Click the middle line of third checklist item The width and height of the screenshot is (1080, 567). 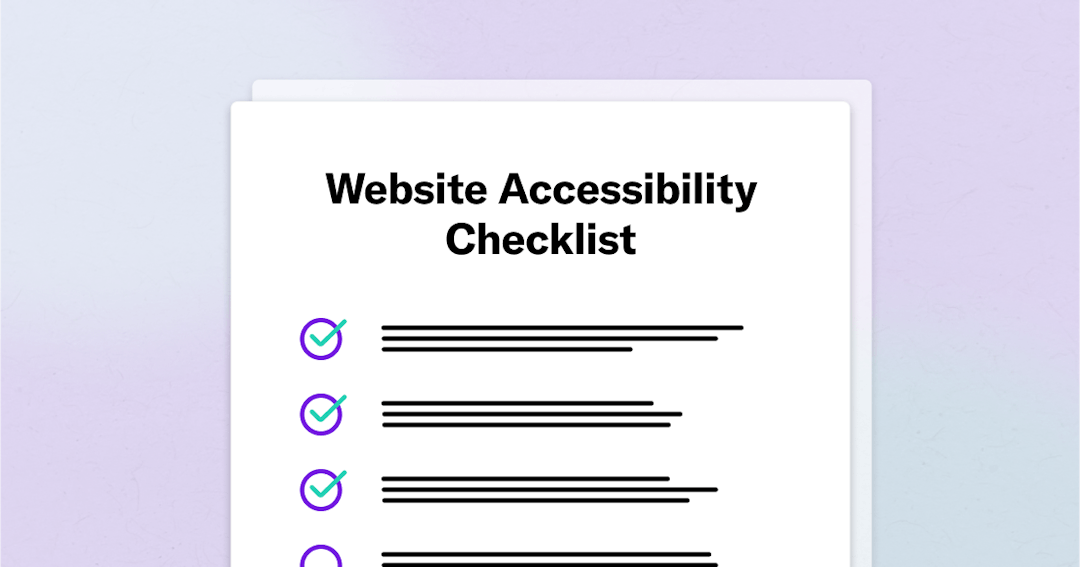coord(550,489)
